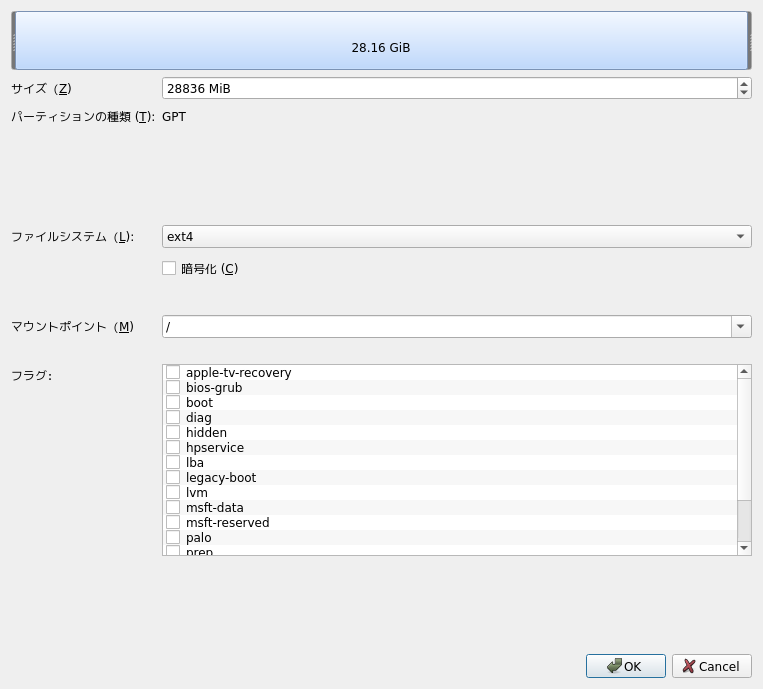Screen dimensions: 763x689
Task: Click the 28836 MiB size input field
Action: pos(449,88)
